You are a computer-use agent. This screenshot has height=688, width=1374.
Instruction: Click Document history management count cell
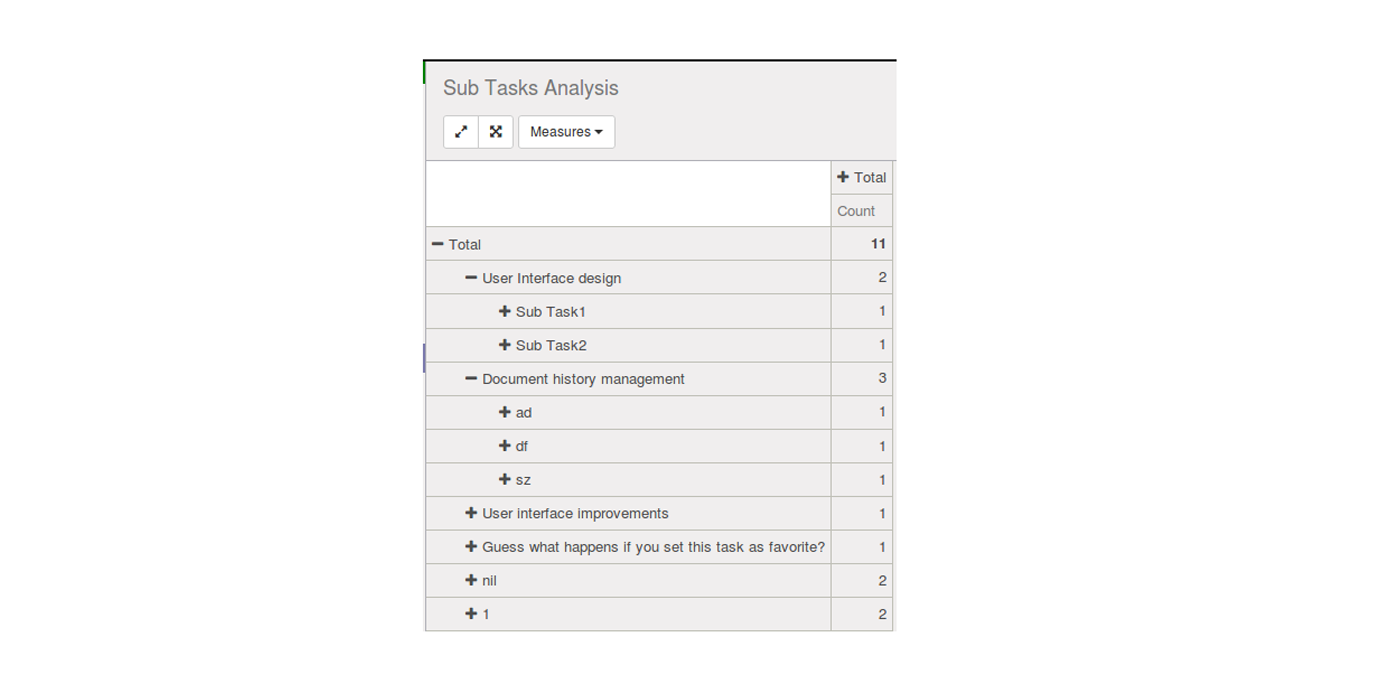pyautogui.click(x=862, y=379)
